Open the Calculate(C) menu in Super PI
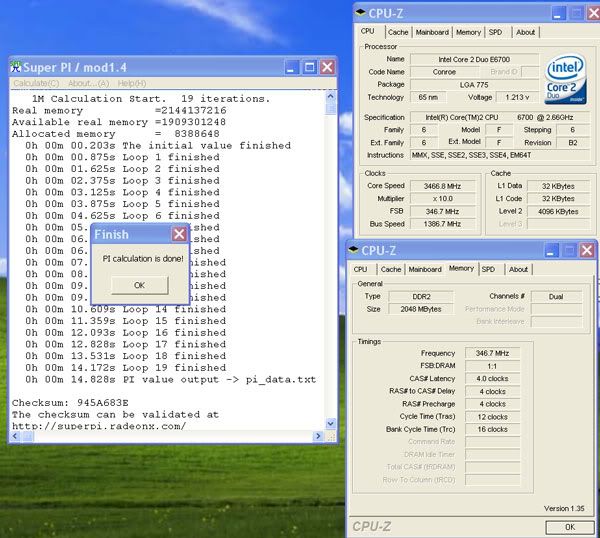This screenshot has width=600, height=538. (36, 83)
